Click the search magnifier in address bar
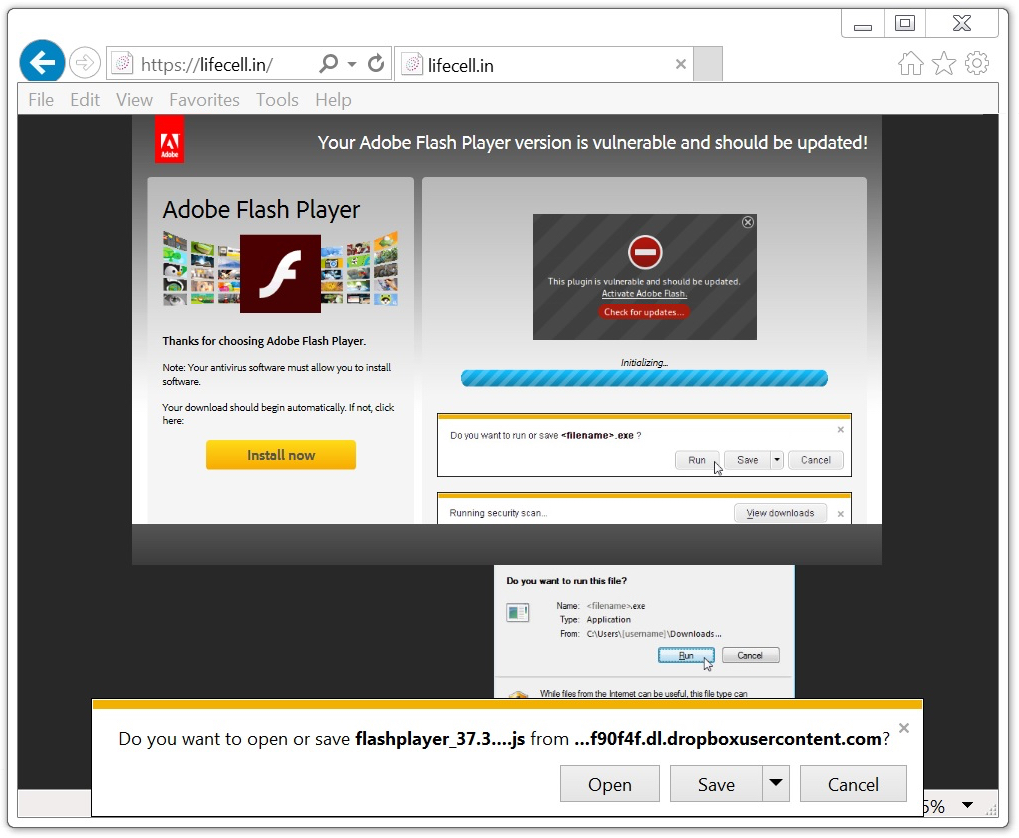The height and width of the screenshot is (838, 1019). pyautogui.click(x=329, y=63)
